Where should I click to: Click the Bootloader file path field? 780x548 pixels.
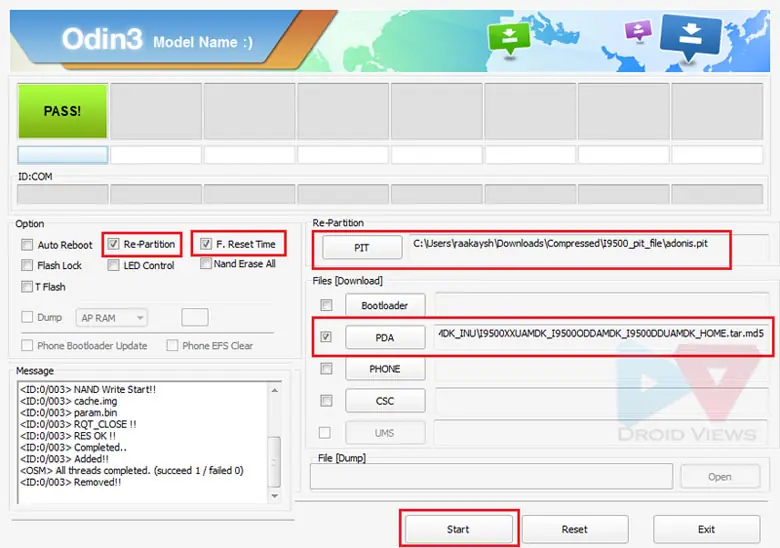click(x=602, y=305)
